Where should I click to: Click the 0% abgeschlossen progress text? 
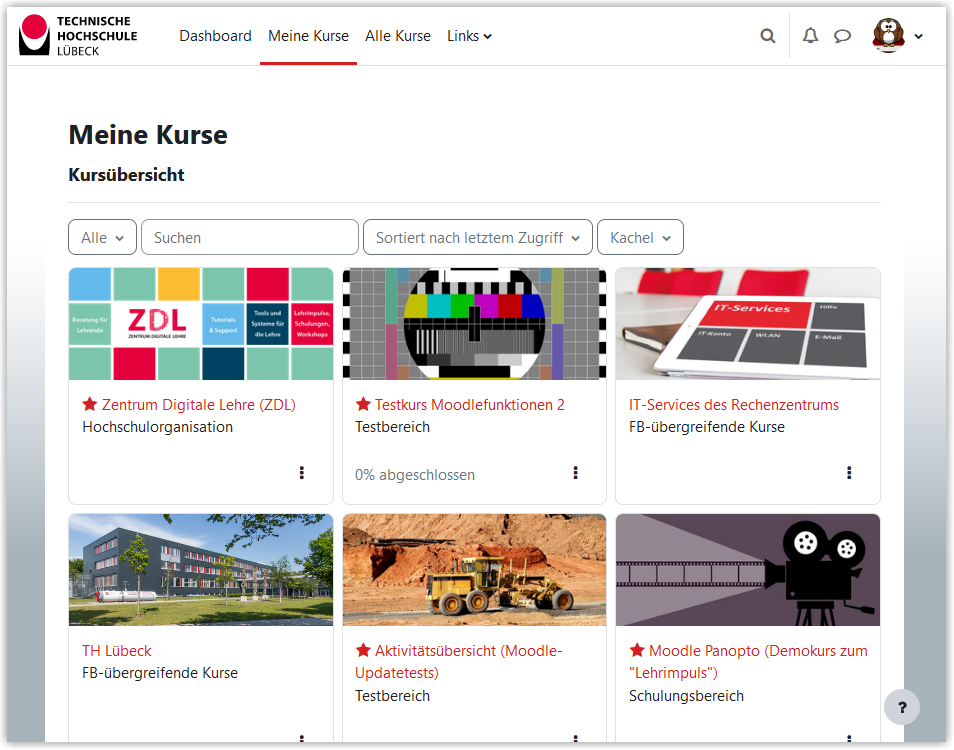(415, 475)
